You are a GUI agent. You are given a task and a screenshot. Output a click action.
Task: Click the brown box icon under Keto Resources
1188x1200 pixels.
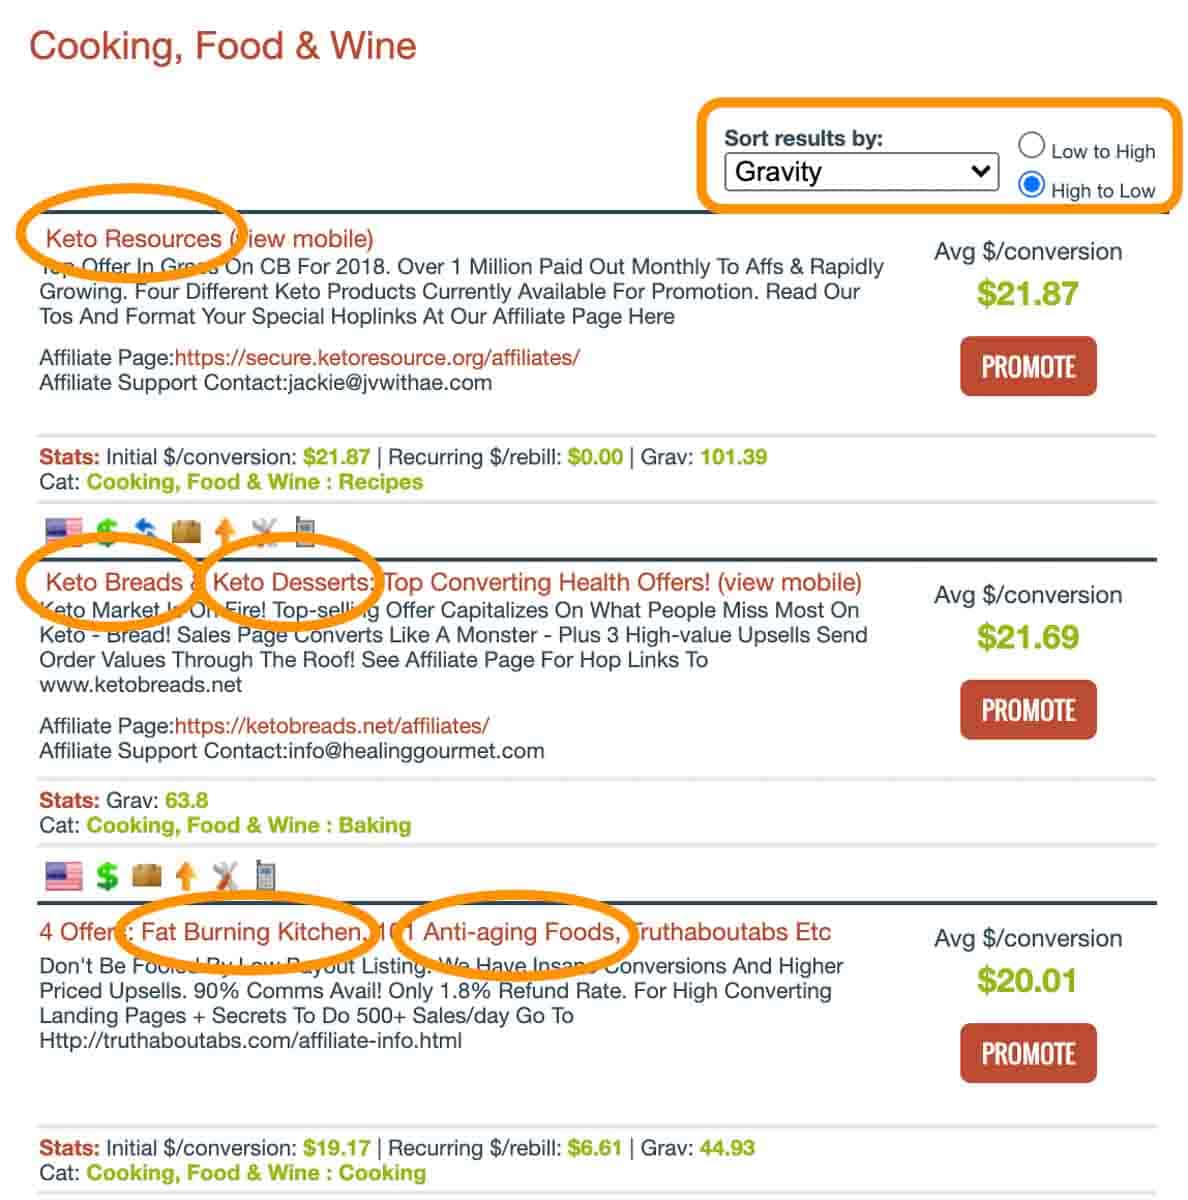pos(186,530)
